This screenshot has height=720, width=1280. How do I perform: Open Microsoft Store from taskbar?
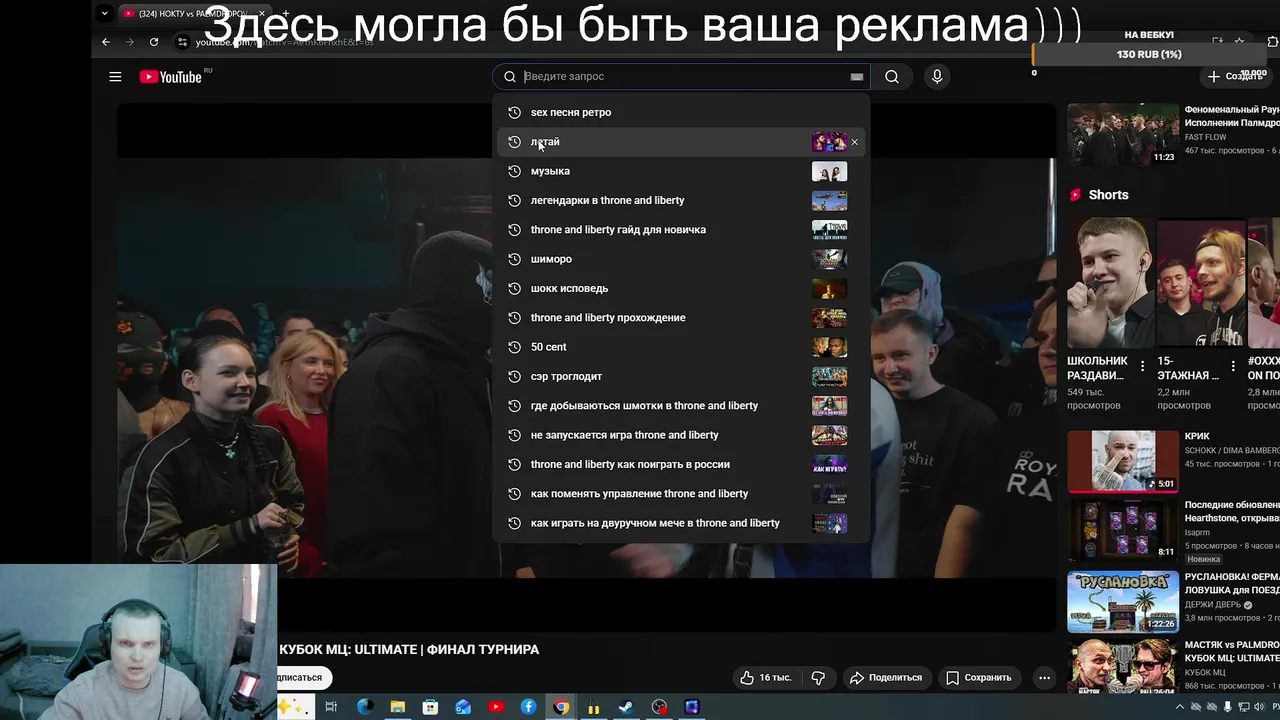click(430, 707)
